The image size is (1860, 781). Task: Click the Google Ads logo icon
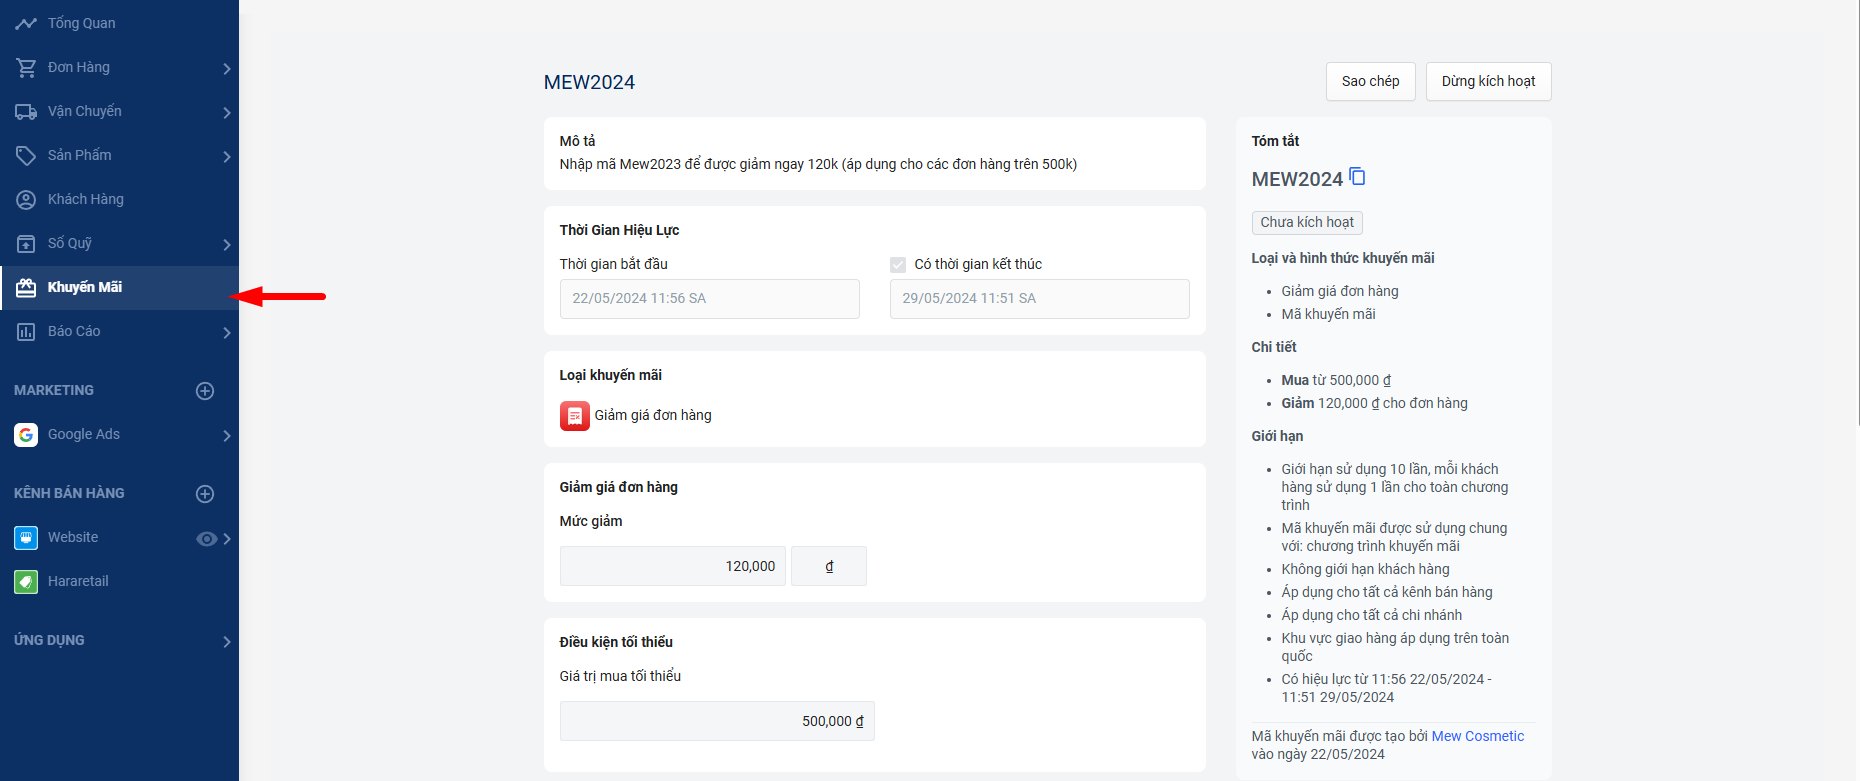[x=26, y=434]
